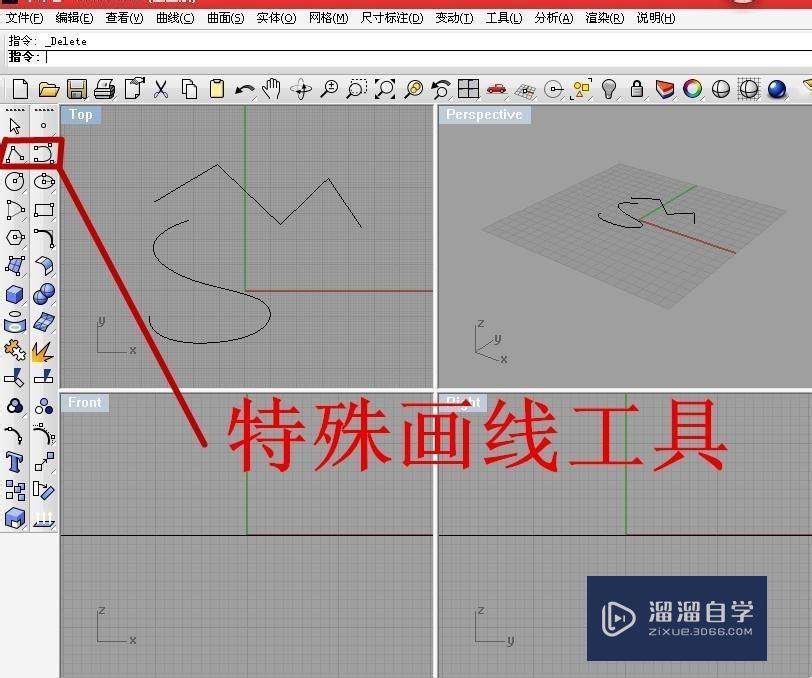Open a file with the folder icon

click(49, 89)
